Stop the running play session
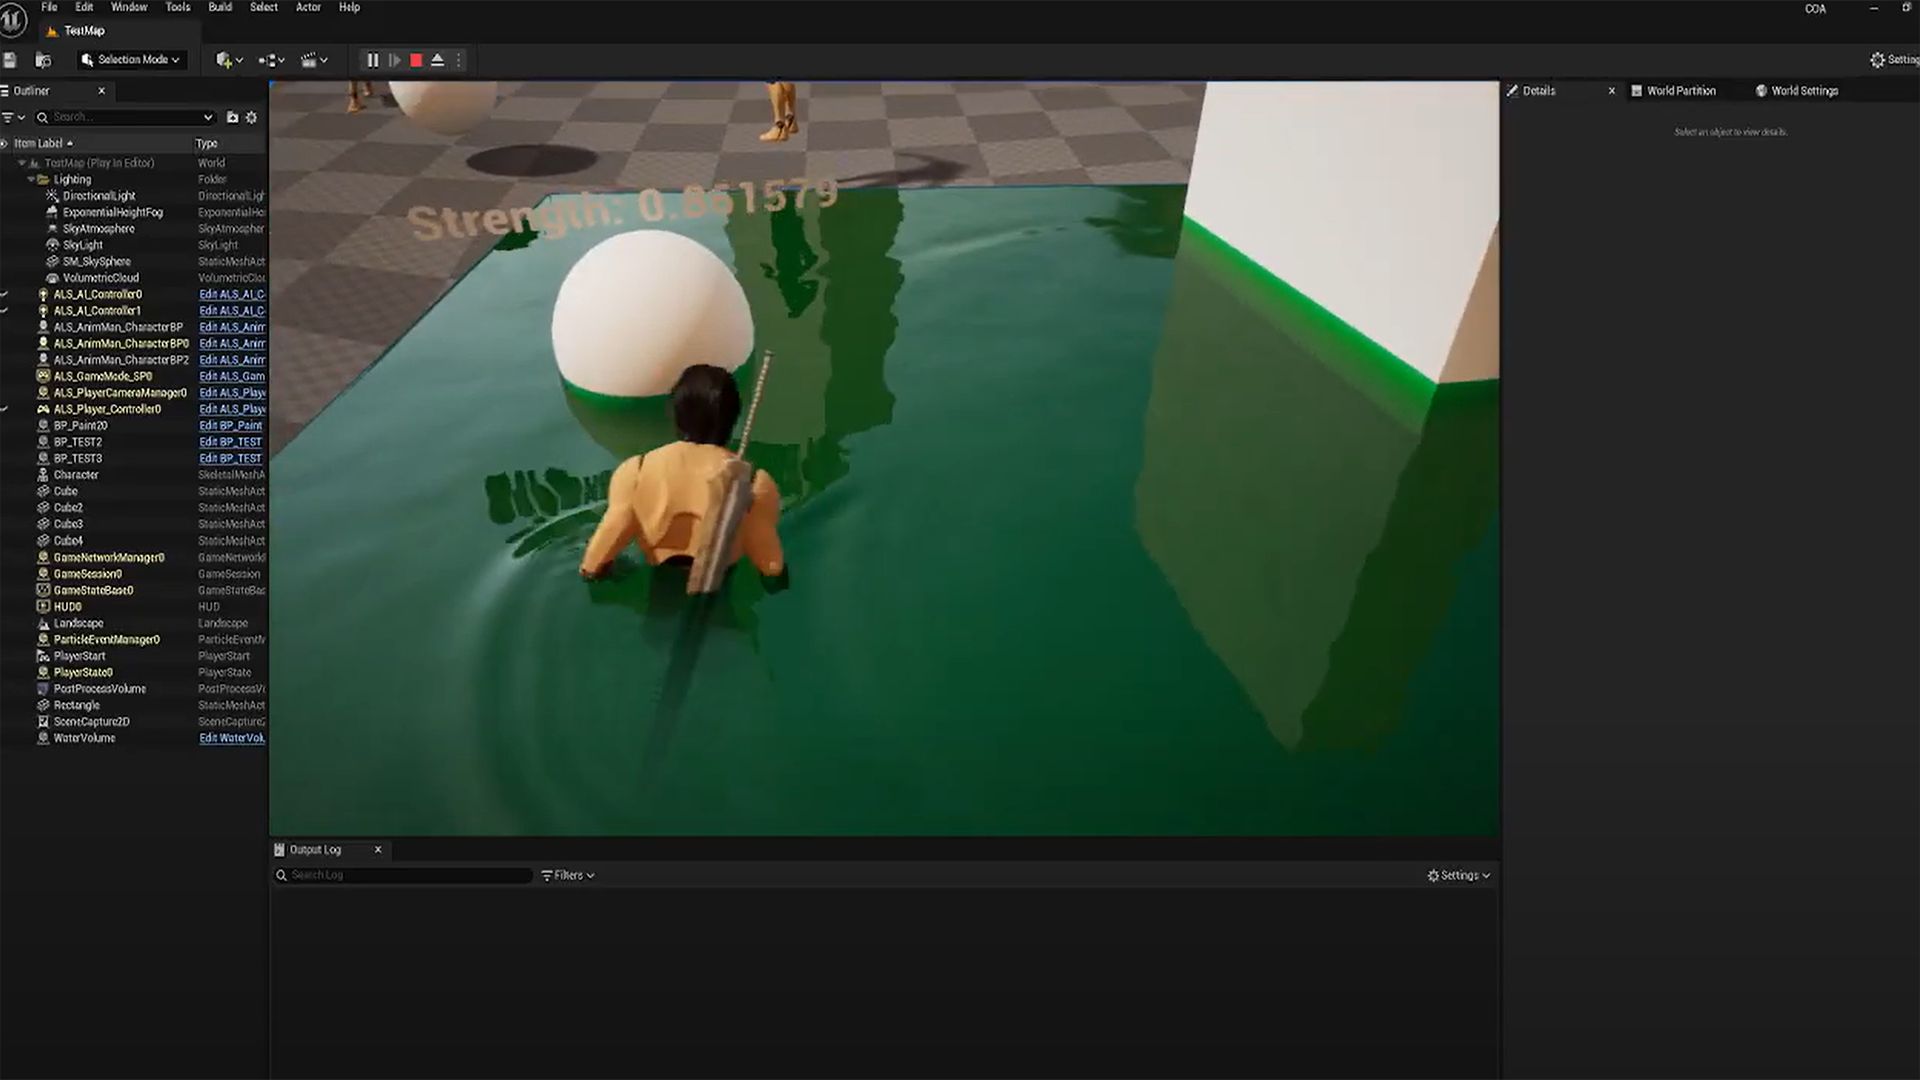This screenshot has height=1080, width=1920. click(416, 60)
